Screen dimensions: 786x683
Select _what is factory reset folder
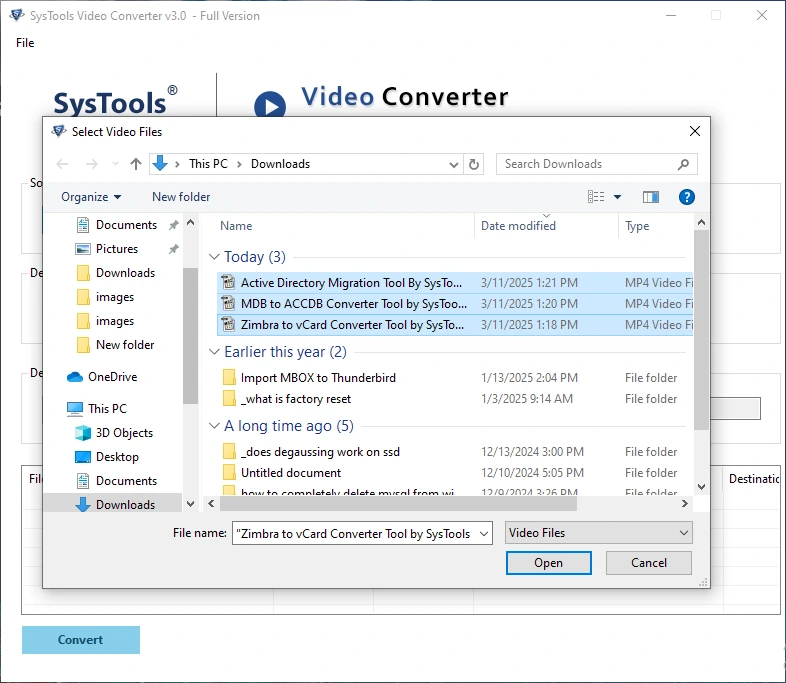(x=296, y=399)
